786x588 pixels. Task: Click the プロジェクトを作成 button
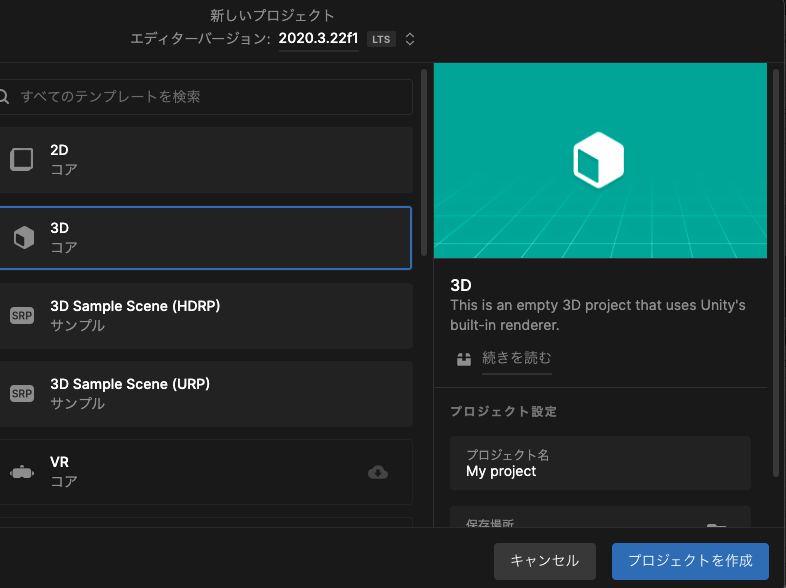coord(690,561)
